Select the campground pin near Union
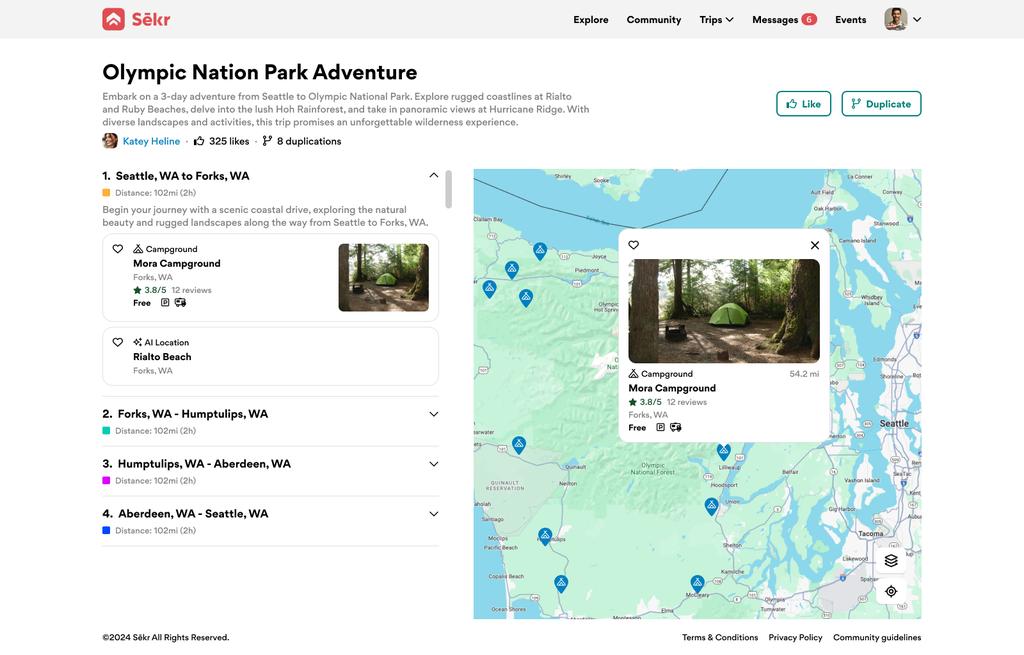 [x=711, y=506]
